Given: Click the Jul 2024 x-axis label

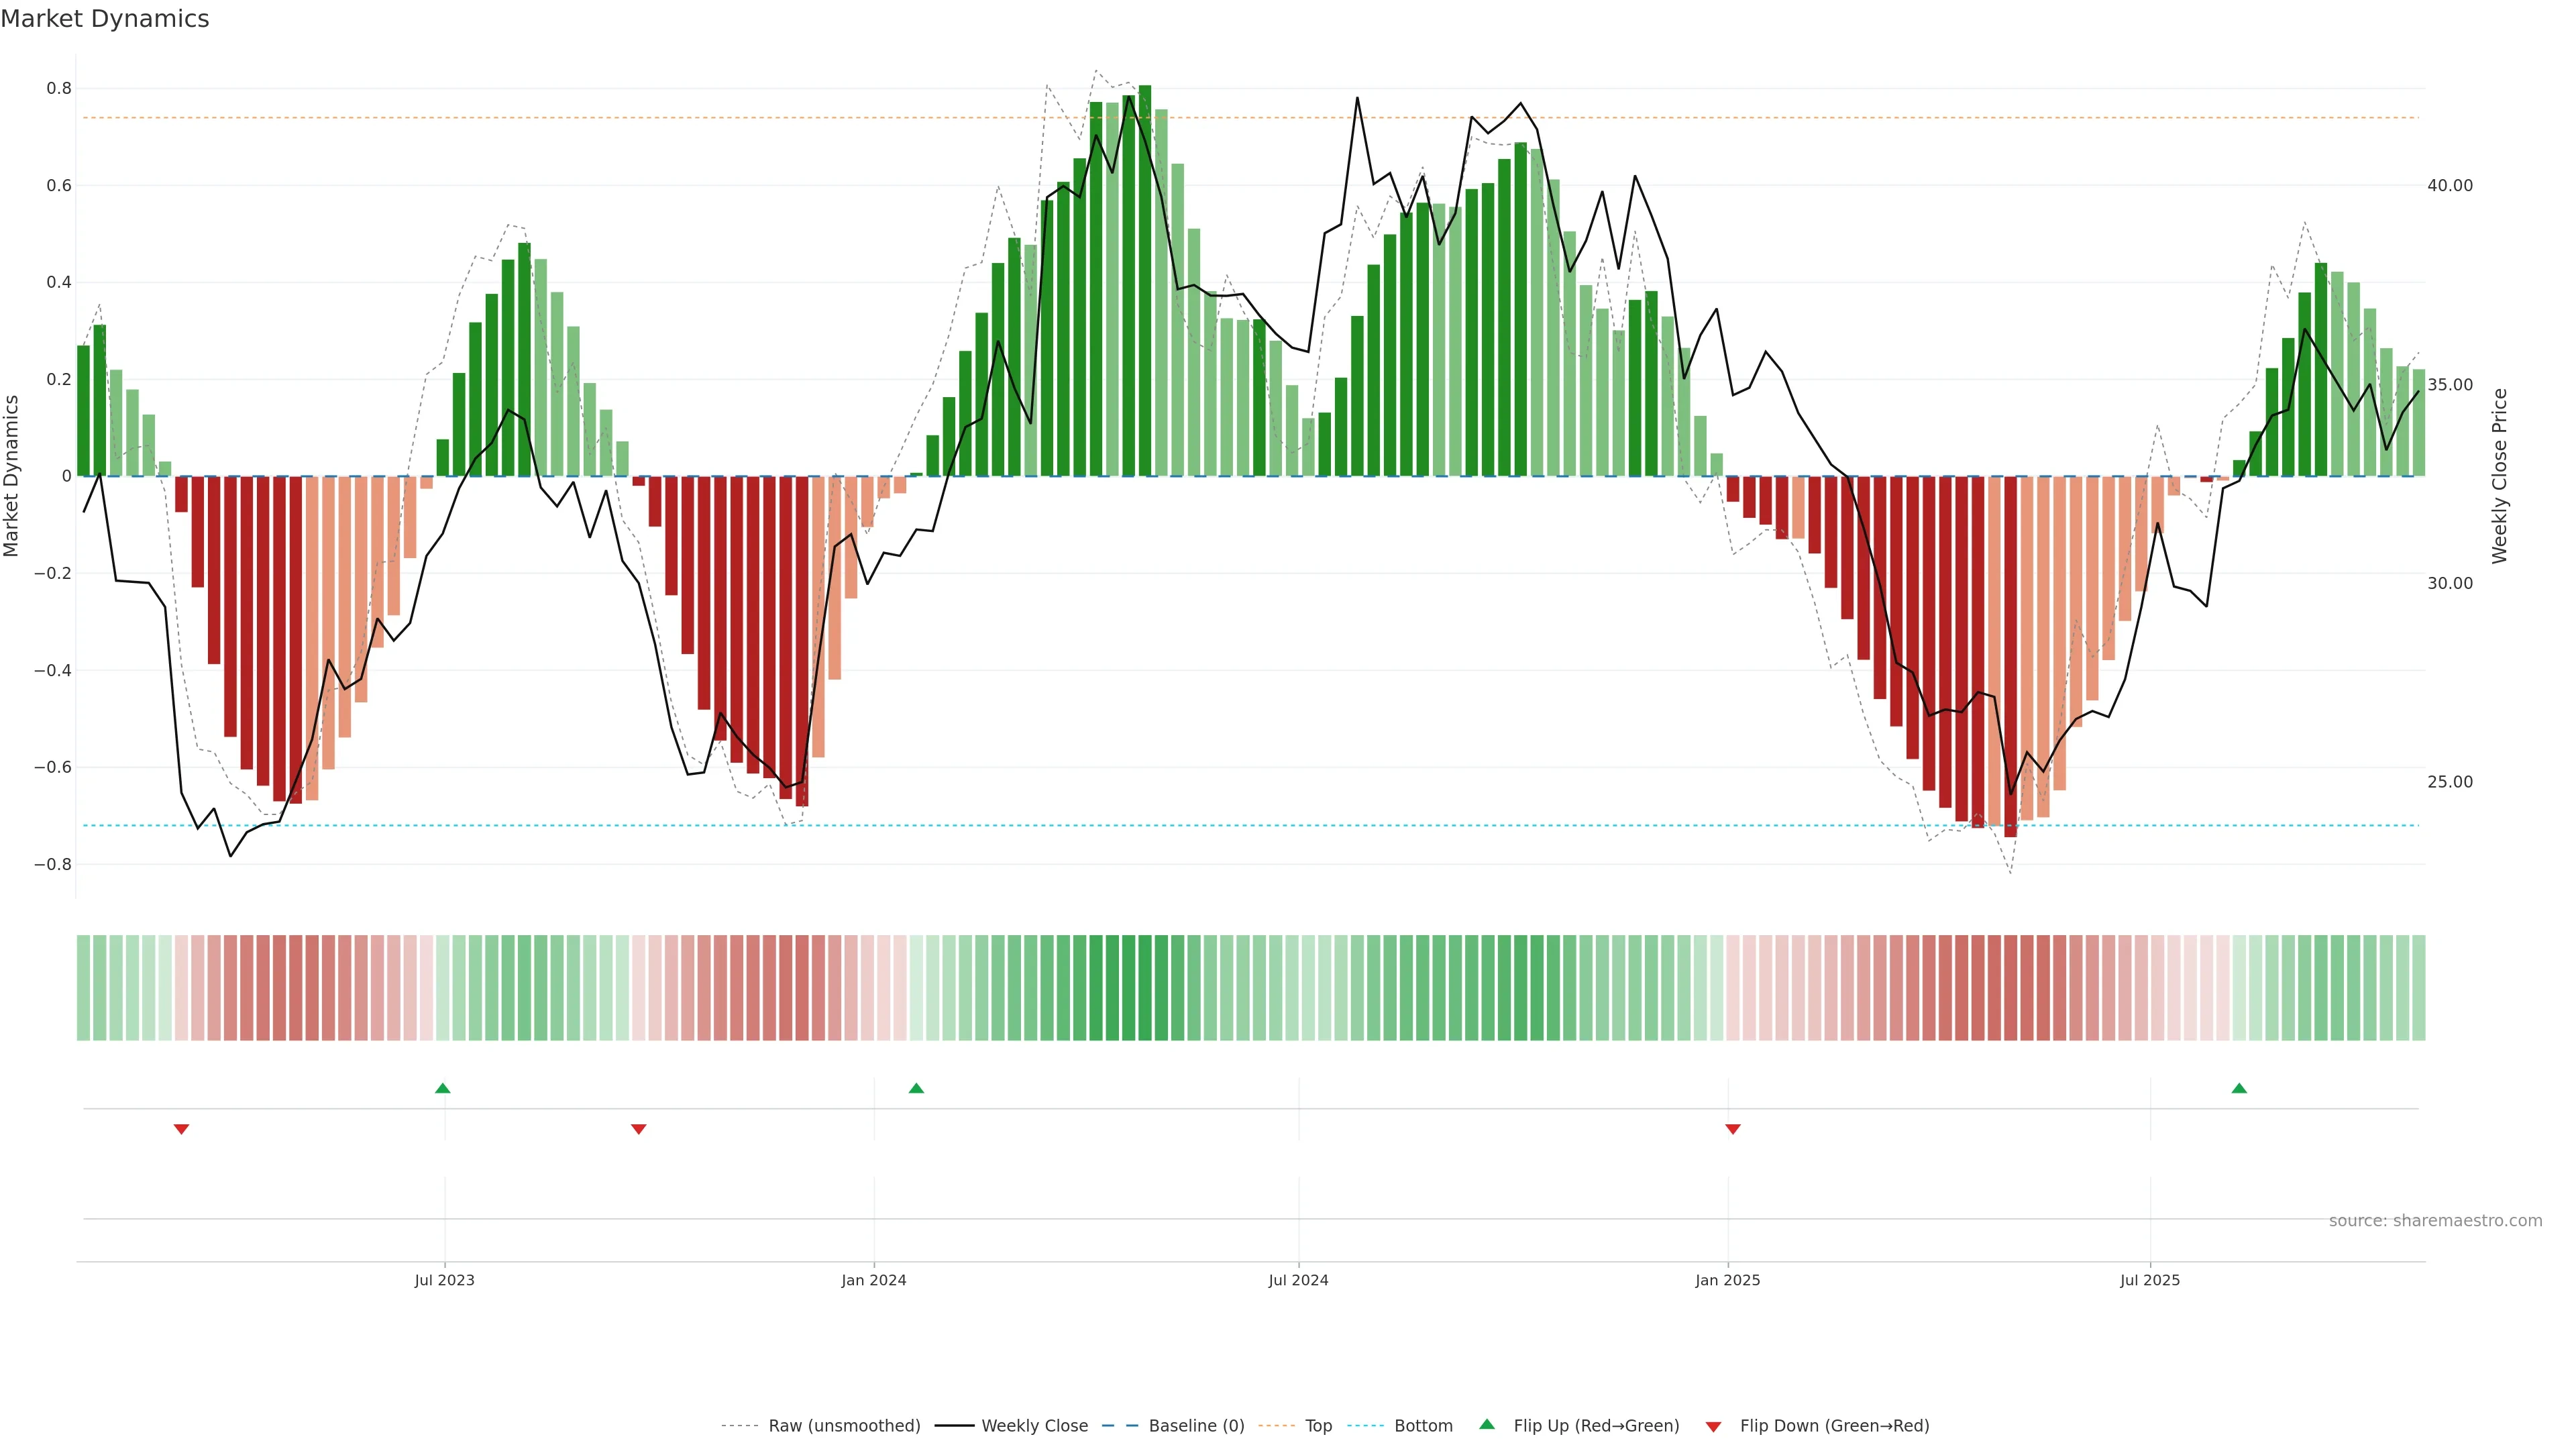Looking at the screenshot, I should (1298, 1280).
